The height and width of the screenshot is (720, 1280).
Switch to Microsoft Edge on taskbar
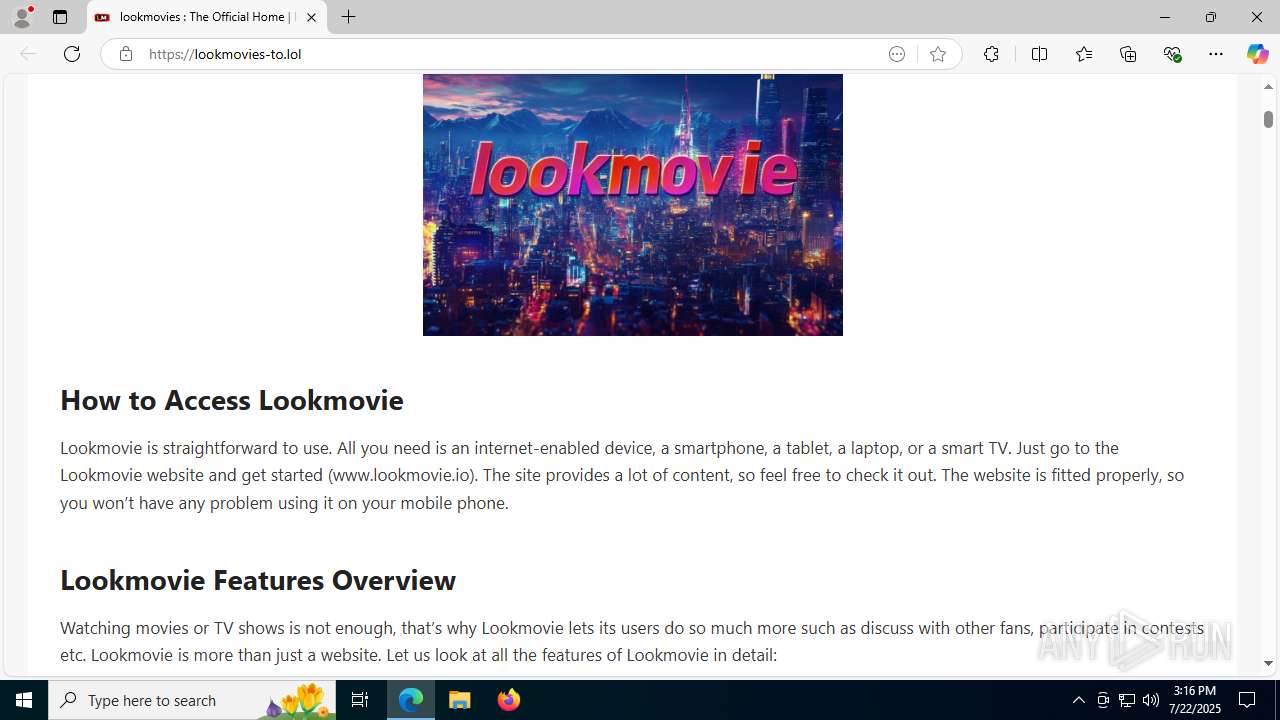coord(411,700)
